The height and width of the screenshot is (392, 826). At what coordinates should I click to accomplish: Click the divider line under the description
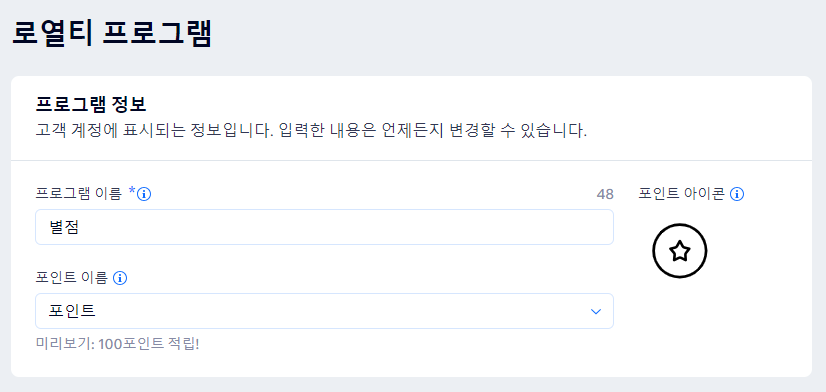pyautogui.click(x=411, y=160)
